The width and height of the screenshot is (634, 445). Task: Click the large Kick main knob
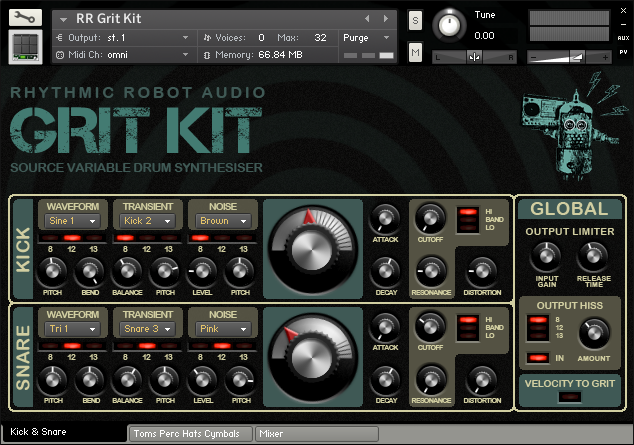click(312, 249)
